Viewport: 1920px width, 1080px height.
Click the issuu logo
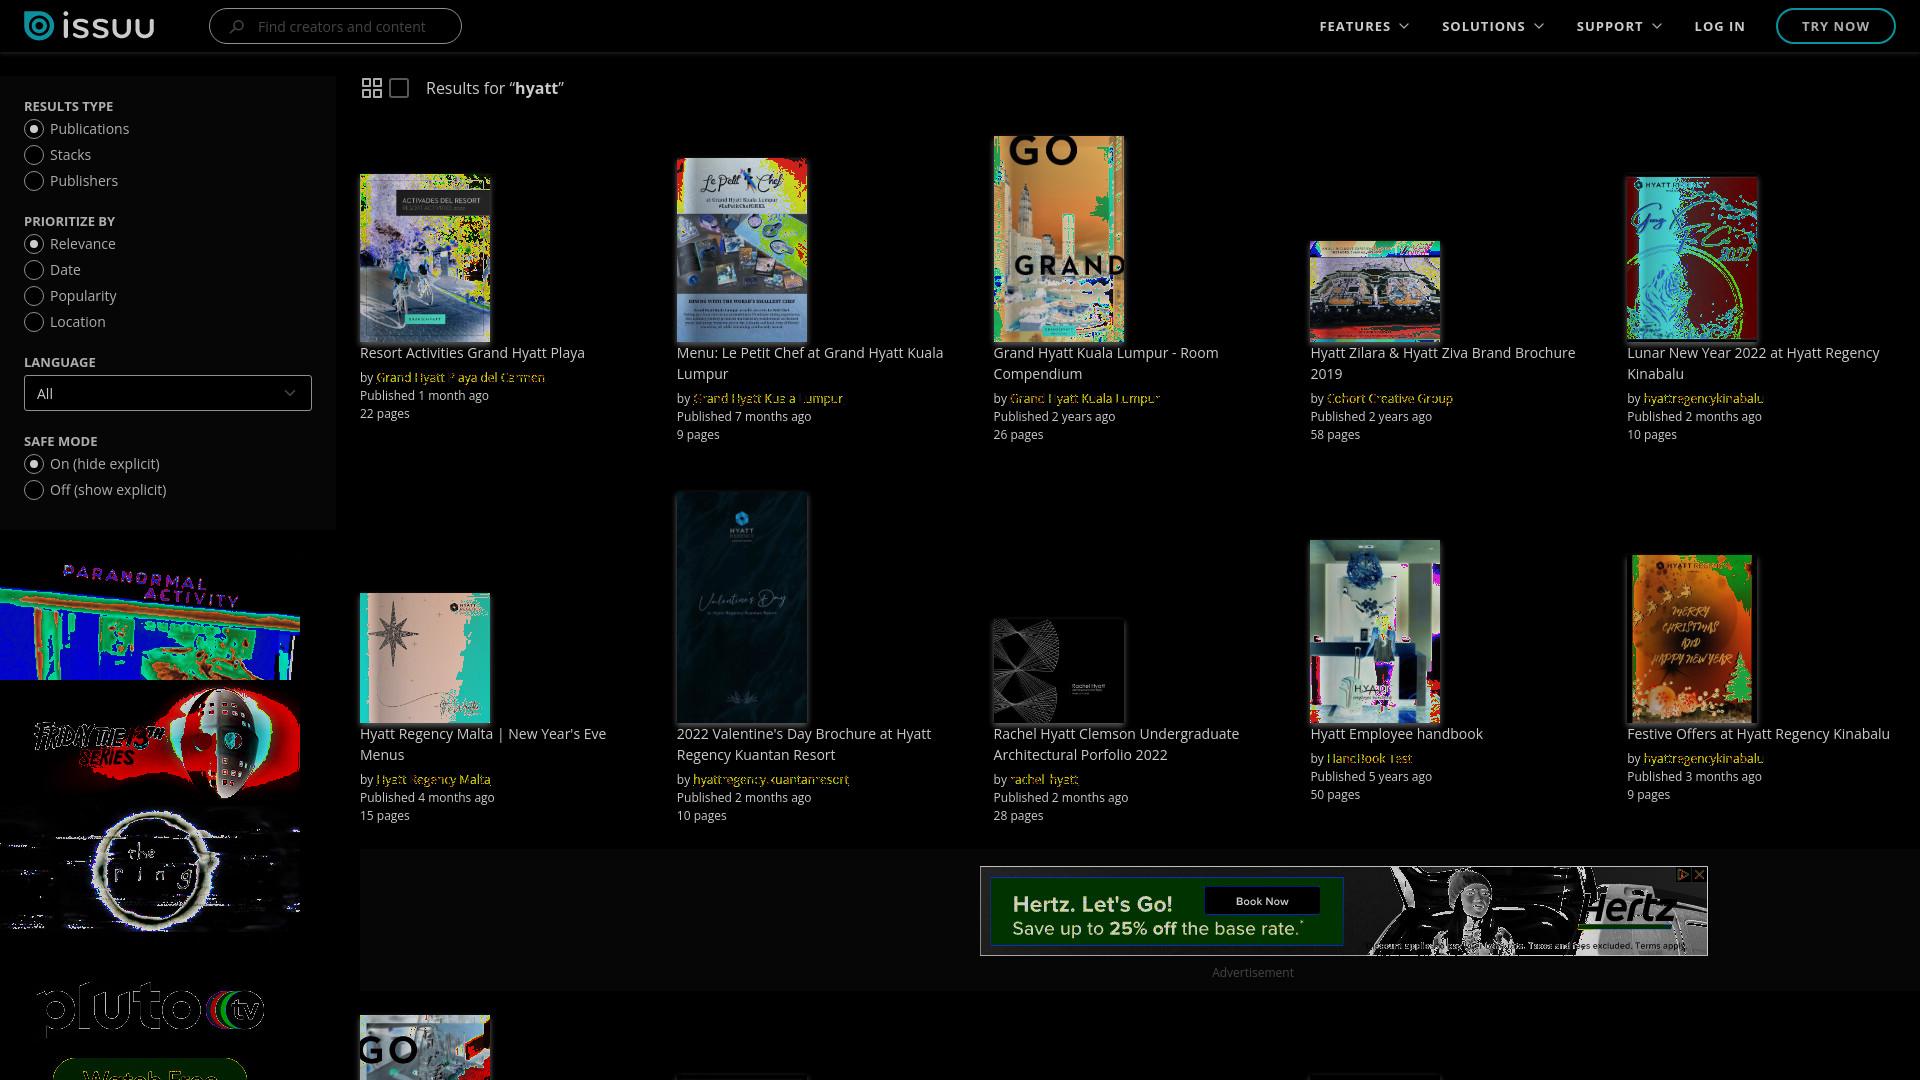89,26
